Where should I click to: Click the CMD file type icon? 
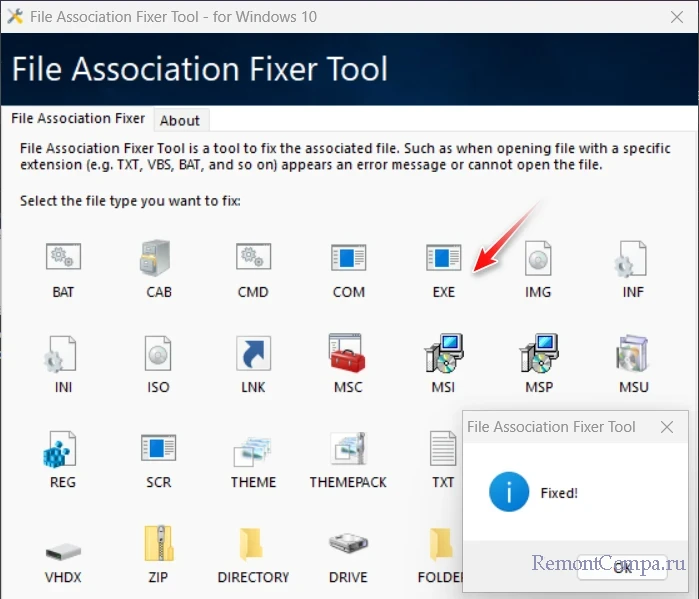tap(253, 257)
